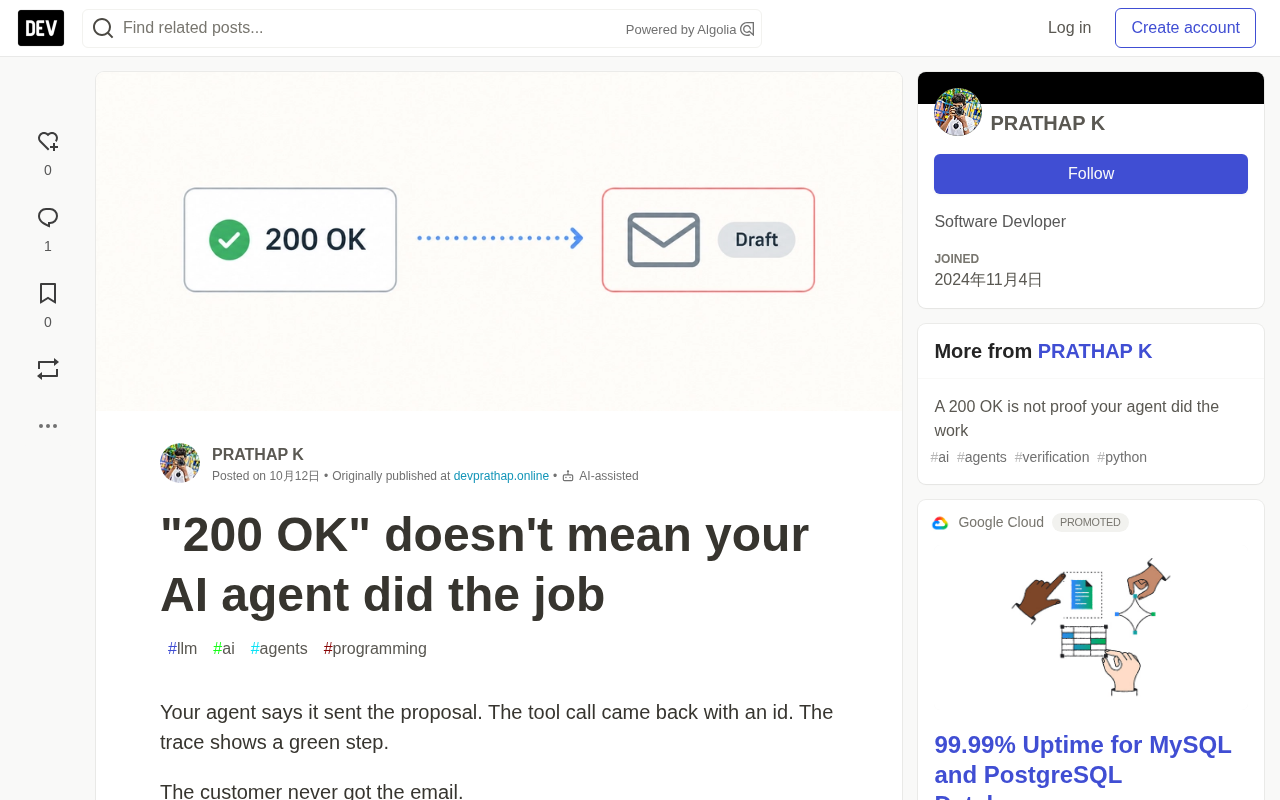Follow PRATHAP K
Image resolution: width=1280 pixels, height=800 pixels.
(1091, 174)
